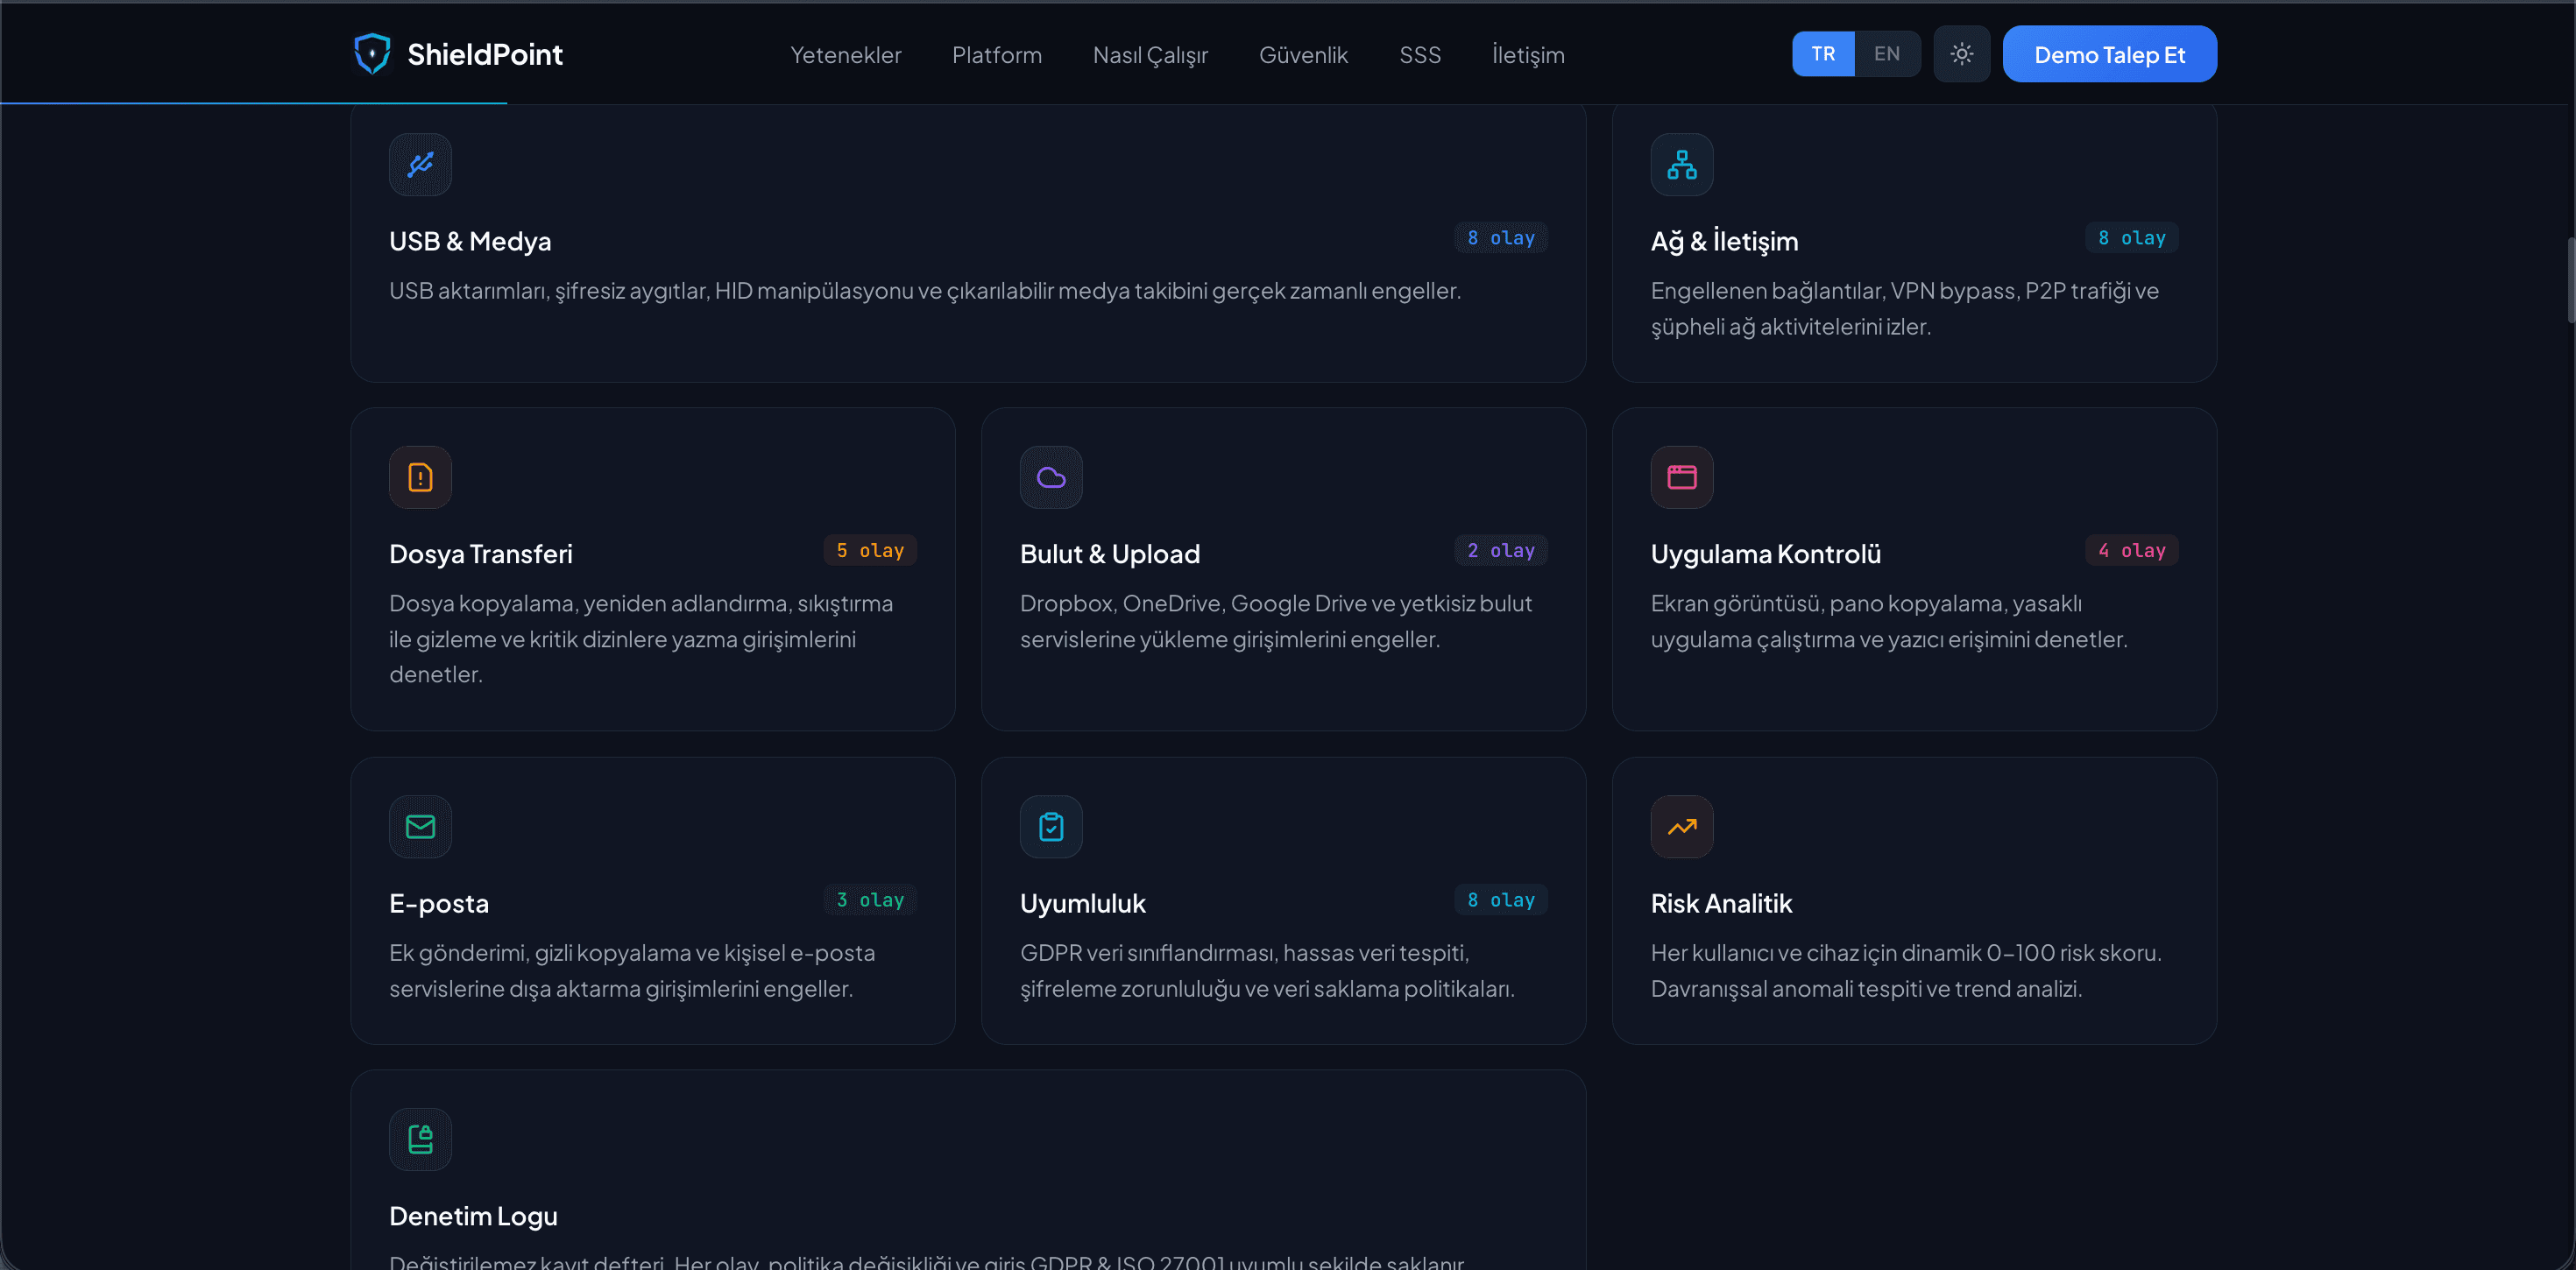Click the Ağ & İletişim network icon
Viewport: 2576px width, 1270px height.
click(x=1682, y=164)
